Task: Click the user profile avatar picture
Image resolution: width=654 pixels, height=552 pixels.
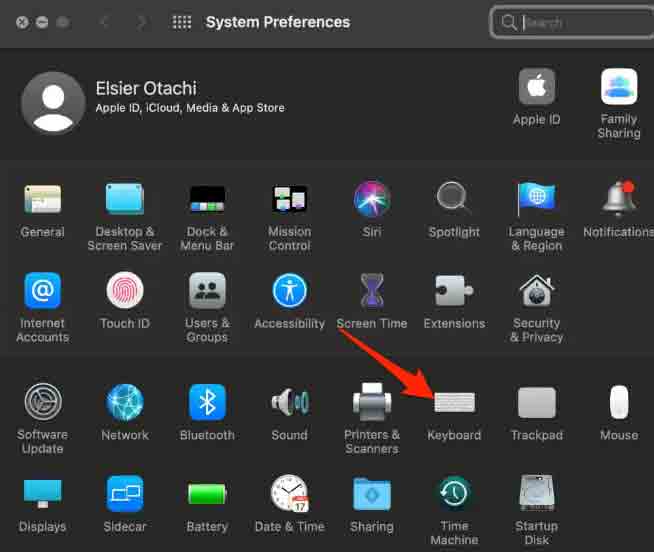Action: click(x=53, y=103)
